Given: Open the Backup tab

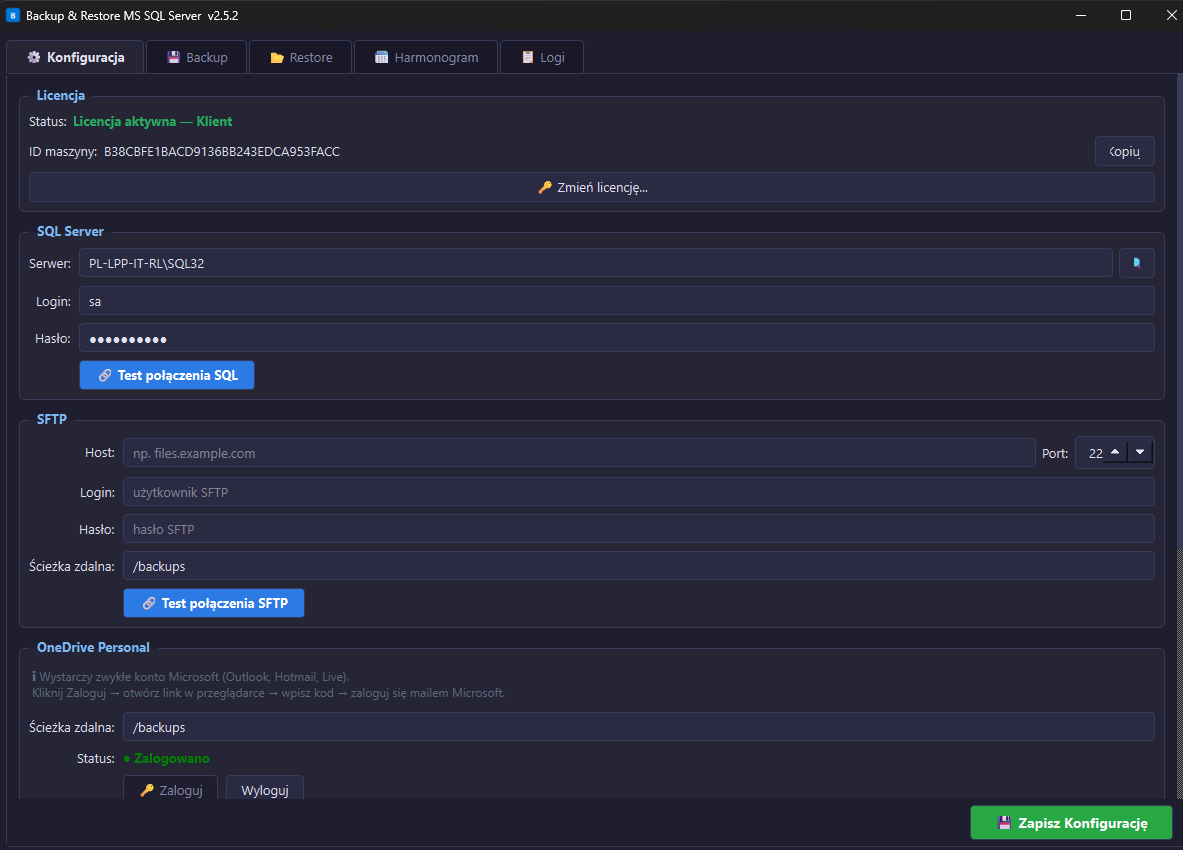Looking at the screenshot, I should [197, 57].
